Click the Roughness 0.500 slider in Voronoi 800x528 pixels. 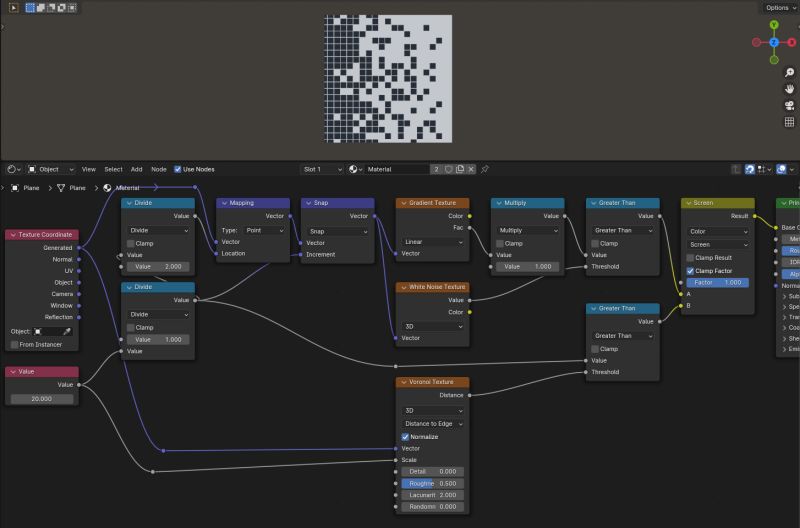[433, 484]
